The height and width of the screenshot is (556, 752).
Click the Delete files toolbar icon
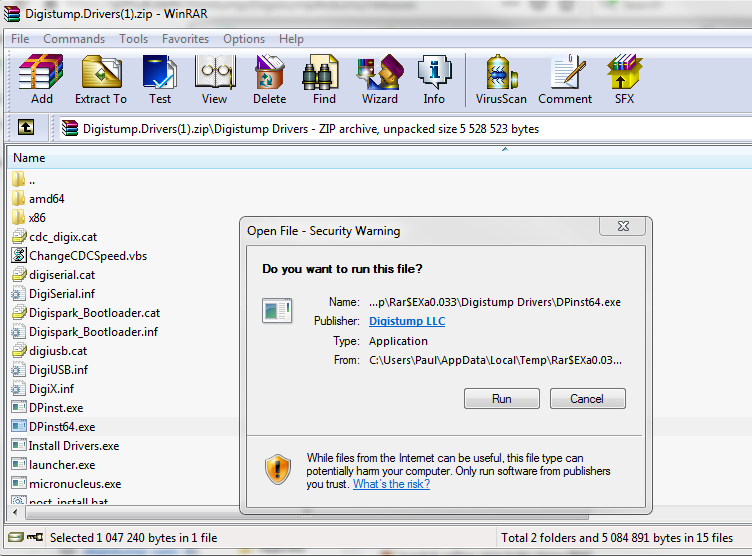269,79
